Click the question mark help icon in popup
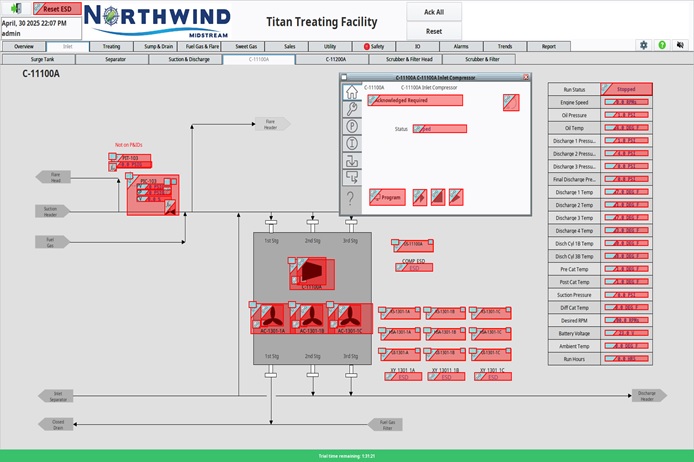The width and height of the screenshot is (694, 462). coord(352,197)
